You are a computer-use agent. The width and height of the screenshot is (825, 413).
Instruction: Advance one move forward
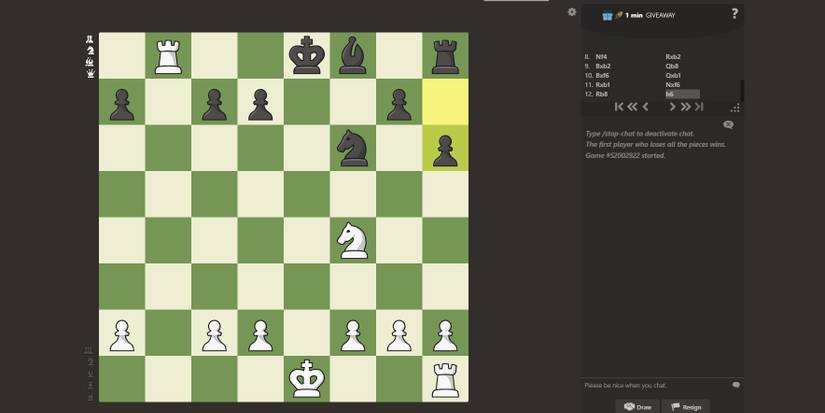[x=672, y=107]
